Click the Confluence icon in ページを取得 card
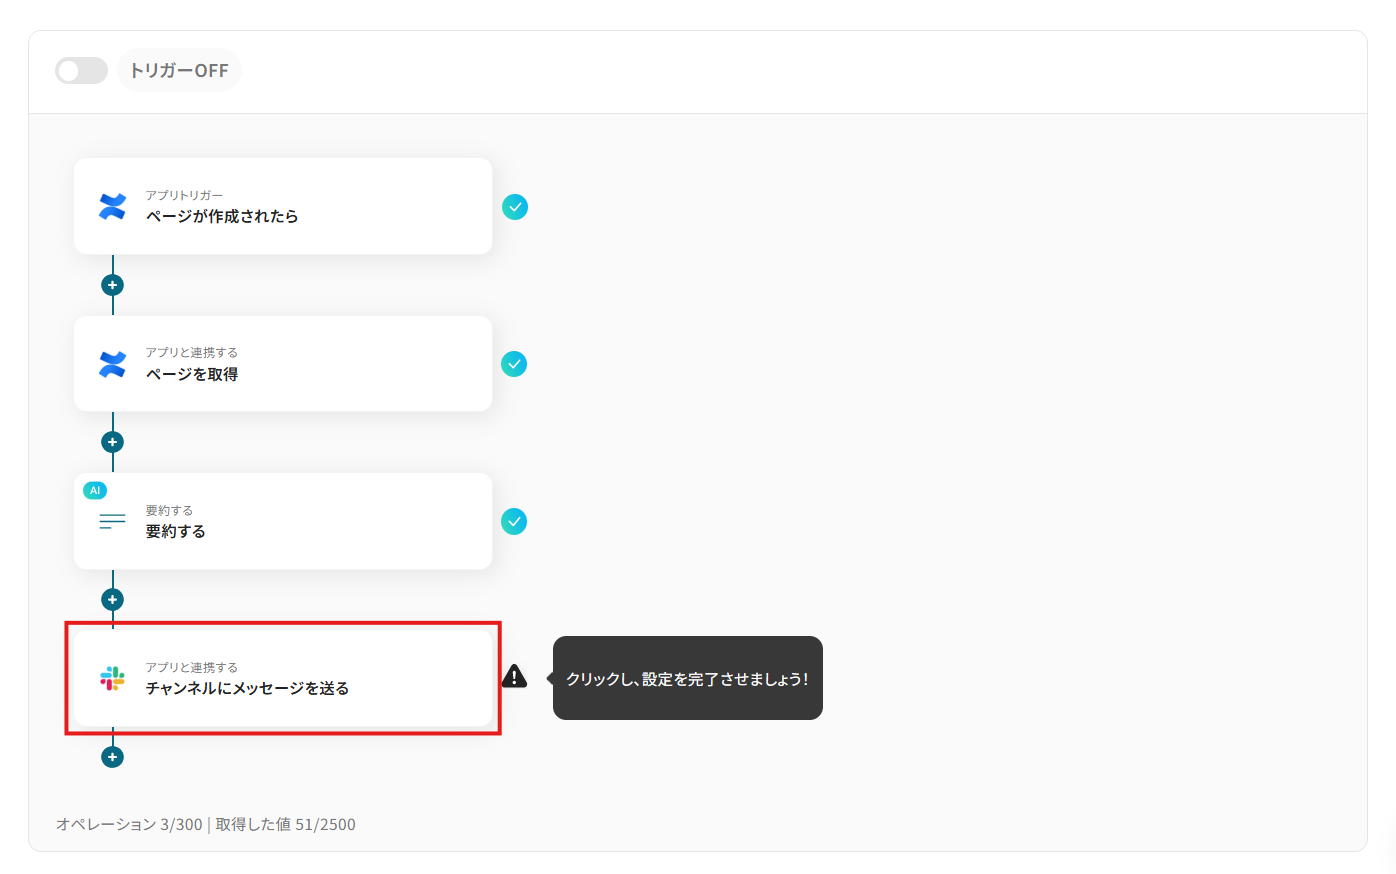 [x=112, y=364]
